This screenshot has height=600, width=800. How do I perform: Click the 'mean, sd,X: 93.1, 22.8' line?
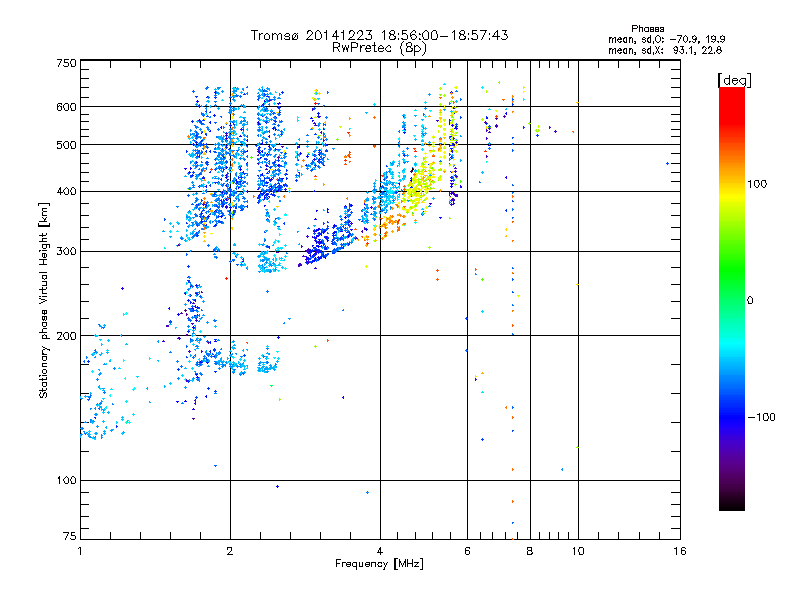pyautogui.click(x=665, y=50)
